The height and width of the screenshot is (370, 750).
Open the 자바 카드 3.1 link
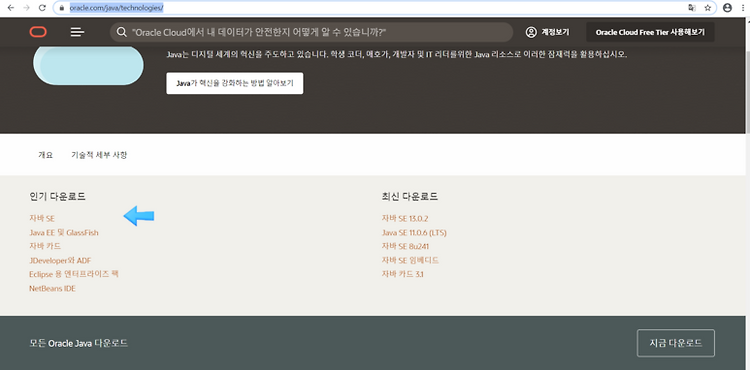[x=402, y=274]
